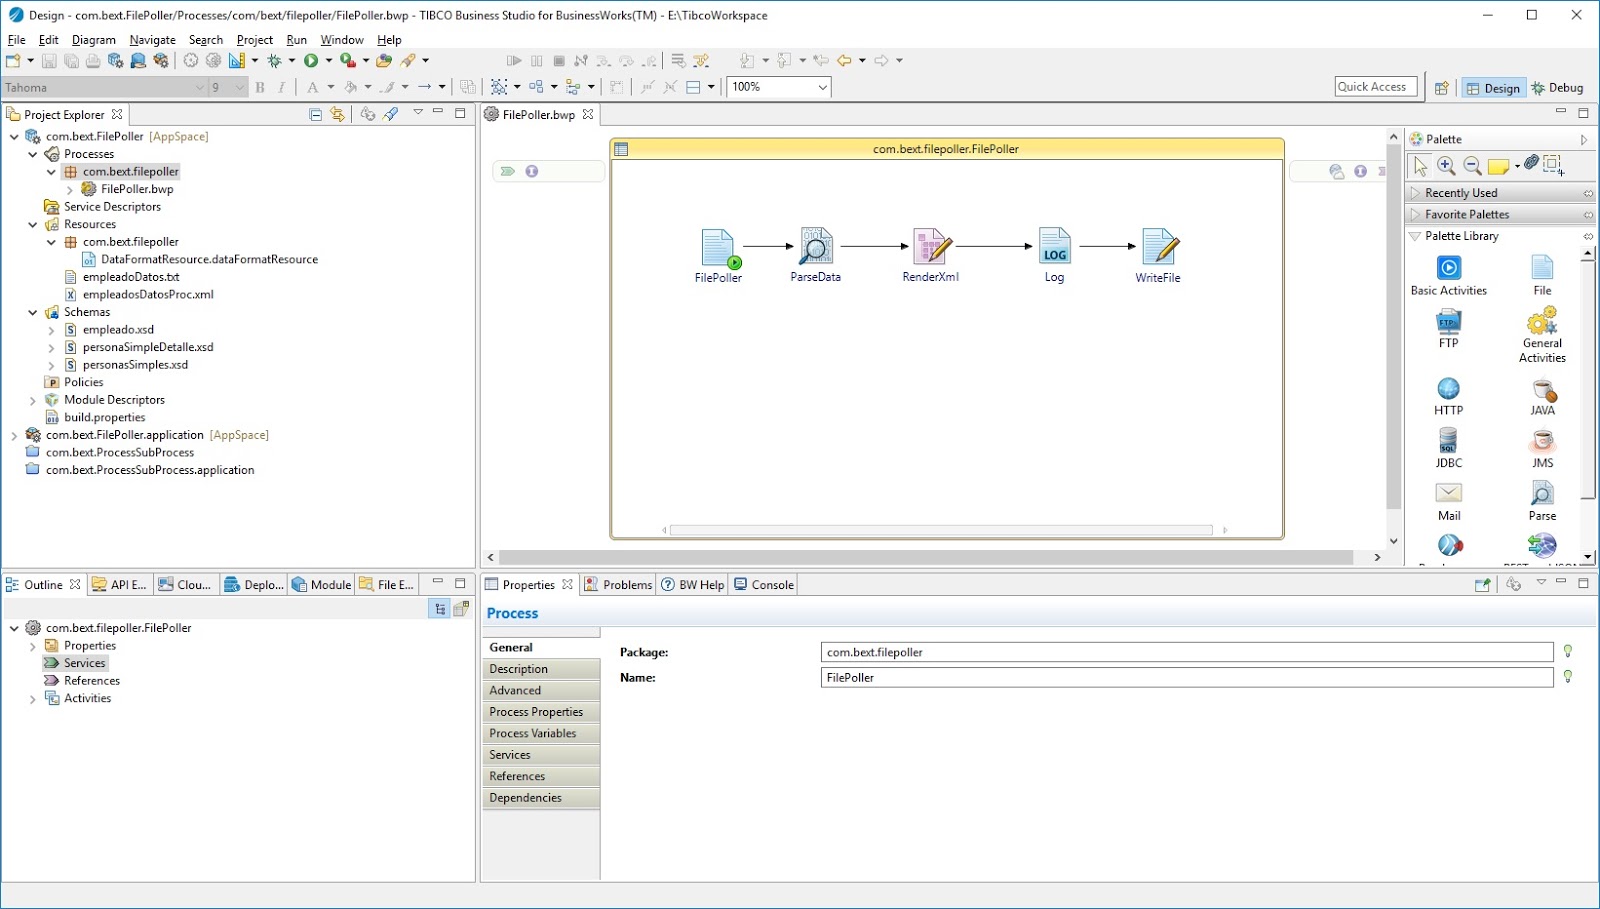The height and width of the screenshot is (909, 1600).
Task: Select the Log activity in the diagram
Action: 1053,247
